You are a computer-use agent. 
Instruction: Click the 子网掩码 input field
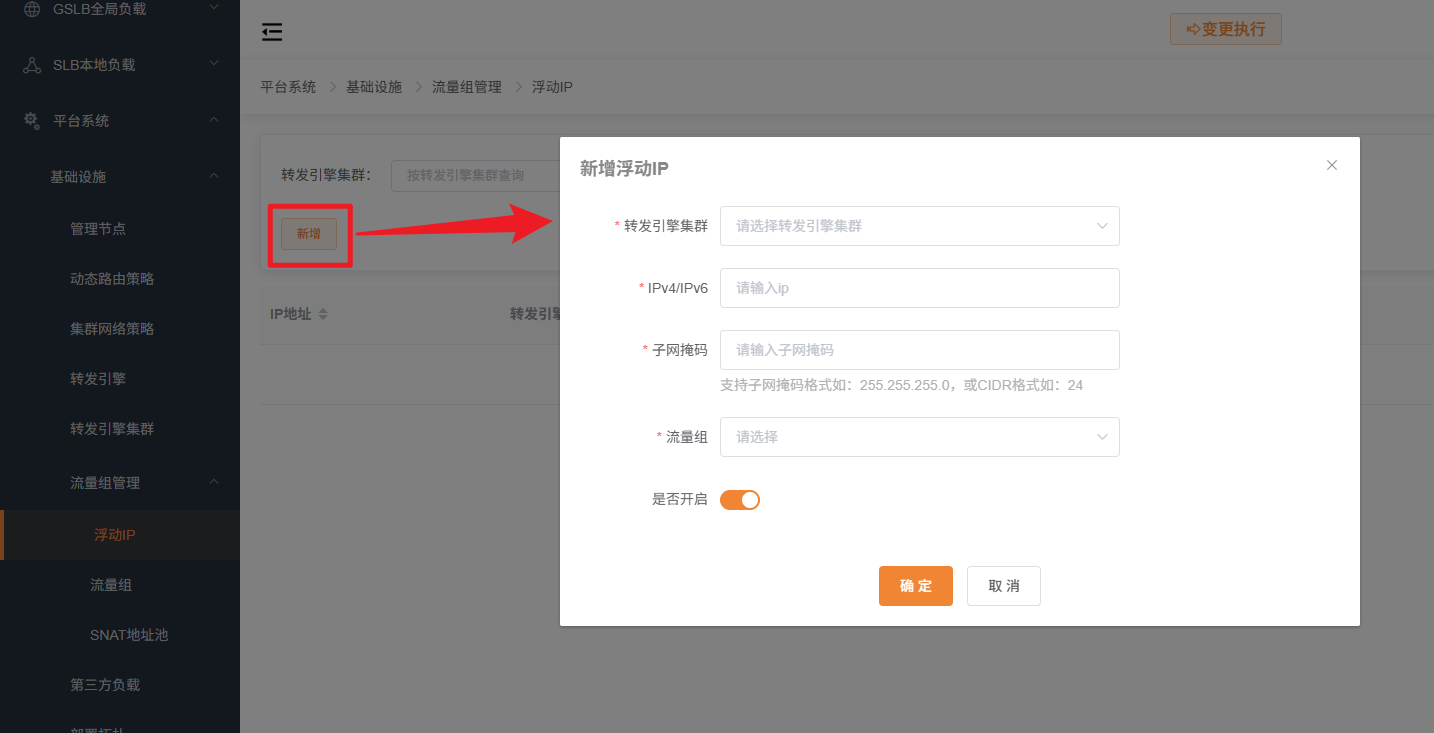pyautogui.click(x=919, y=350)
